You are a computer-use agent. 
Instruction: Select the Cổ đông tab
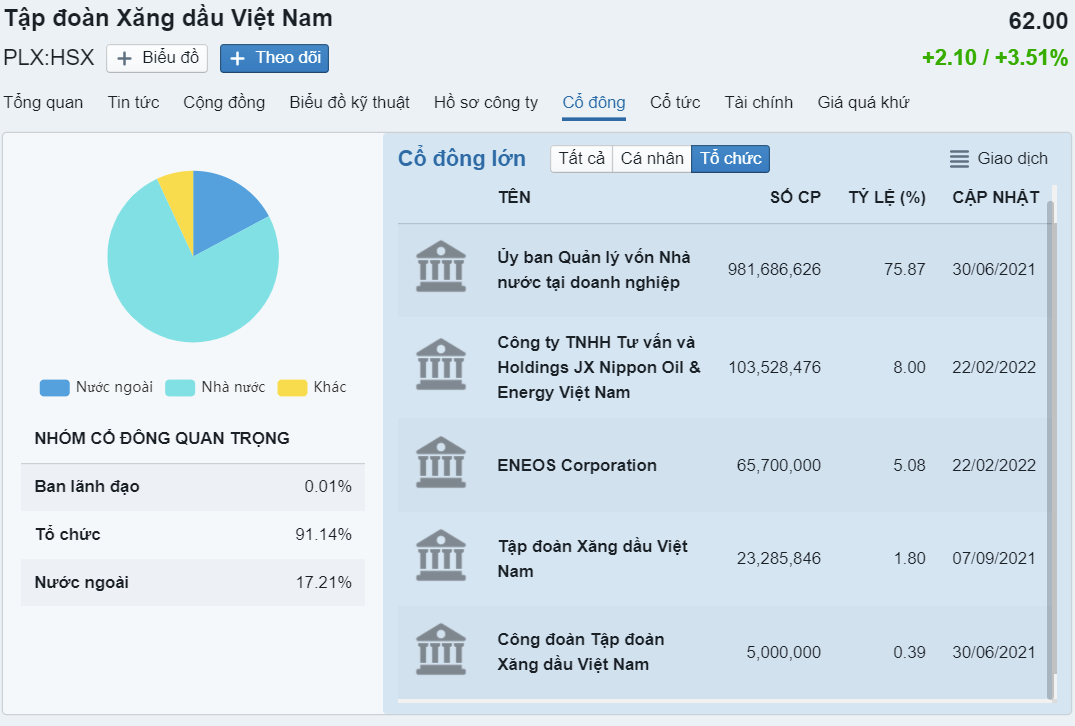point(594,103)
